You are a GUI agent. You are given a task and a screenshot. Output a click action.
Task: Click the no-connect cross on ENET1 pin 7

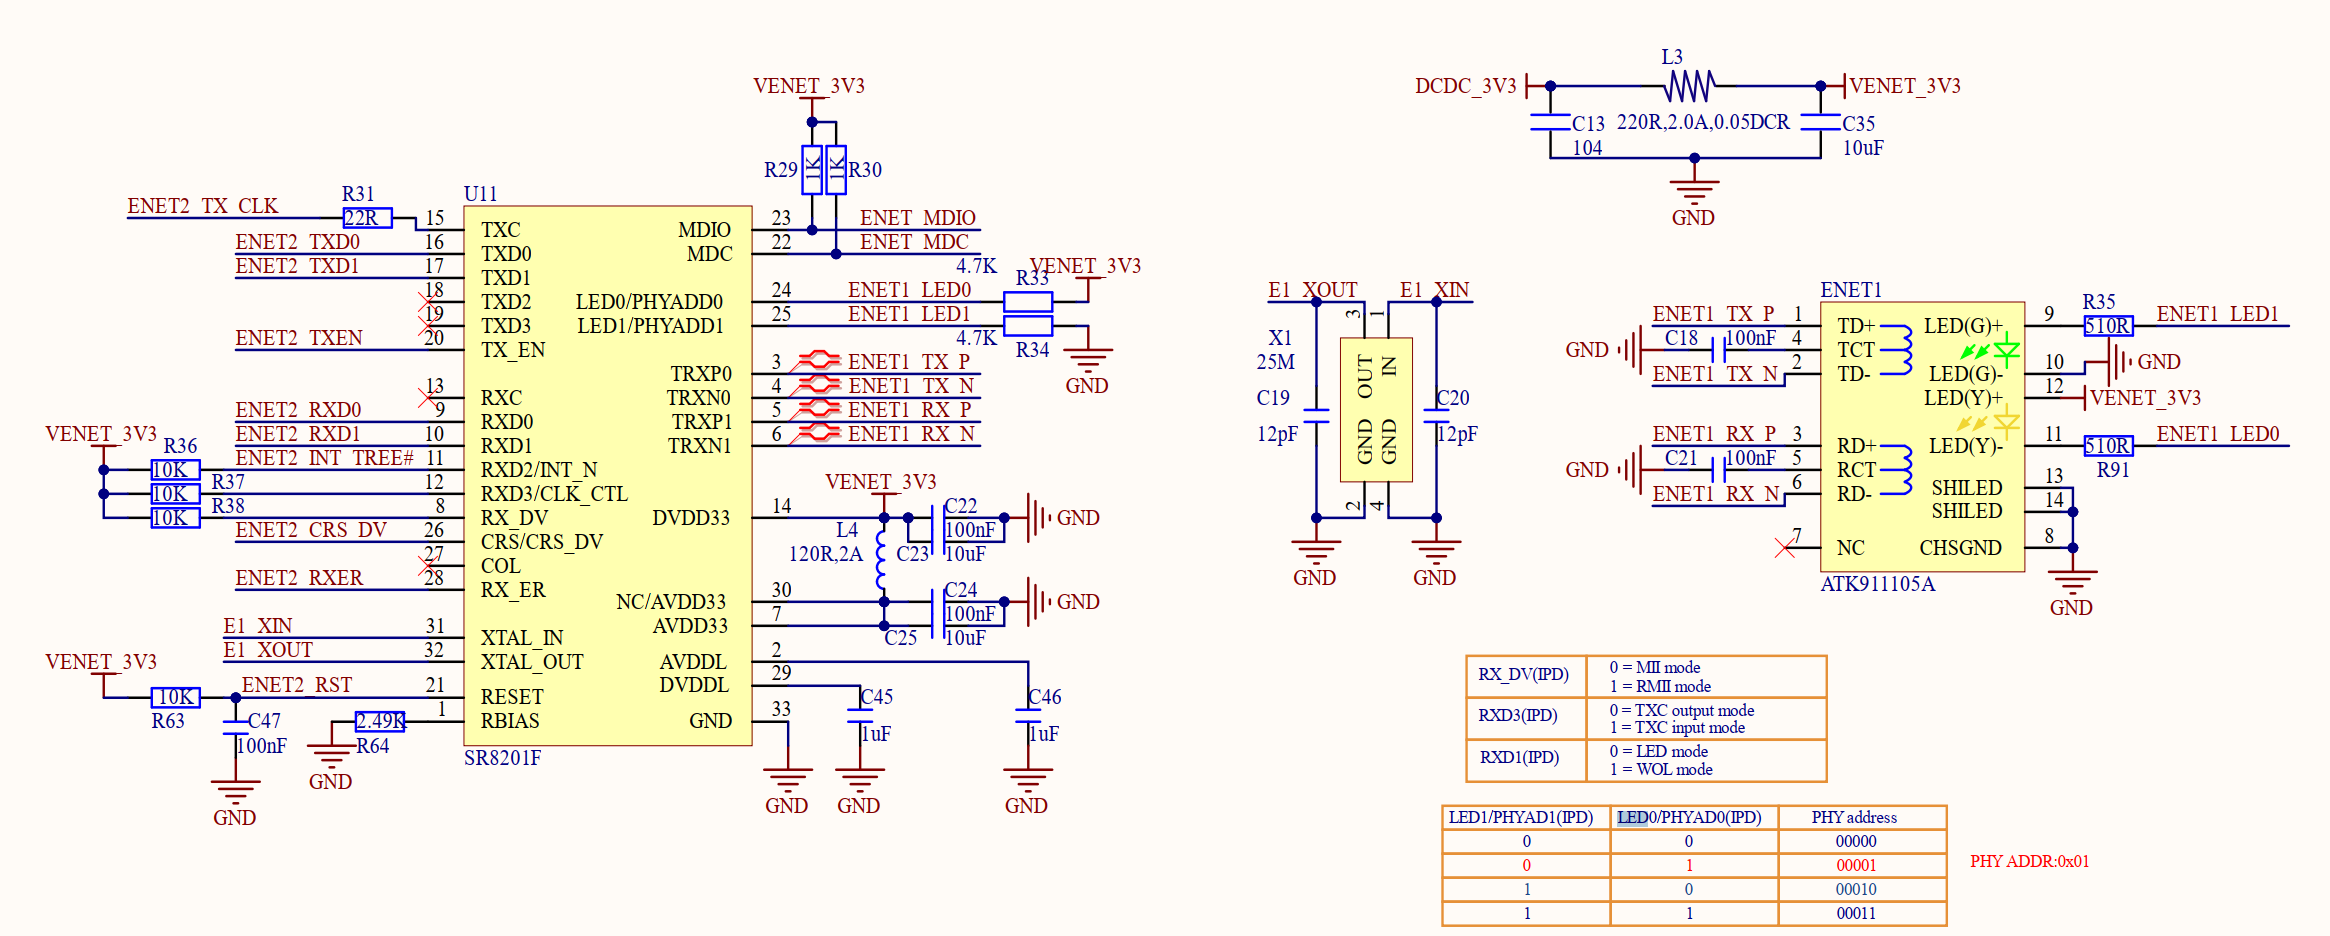tap(1784, 548)
